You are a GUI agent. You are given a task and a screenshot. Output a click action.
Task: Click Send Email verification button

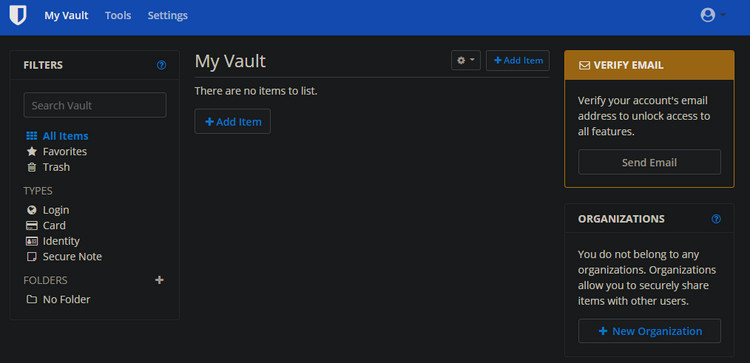pyautogui.click(x=650, y=163)
